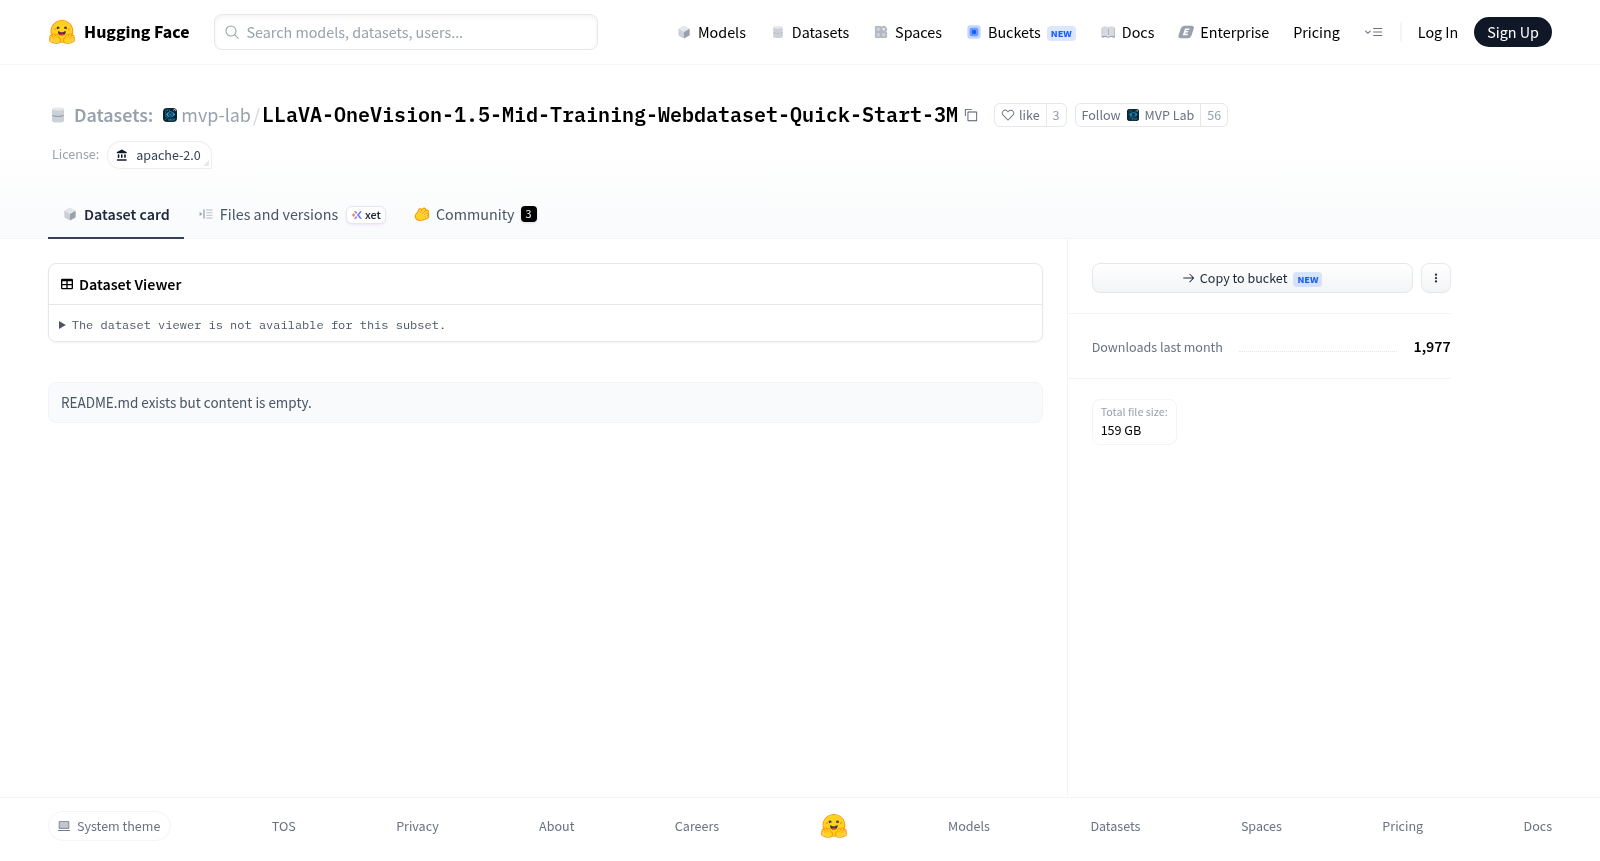Click the Hugging Face logo icon

point(62,32)
